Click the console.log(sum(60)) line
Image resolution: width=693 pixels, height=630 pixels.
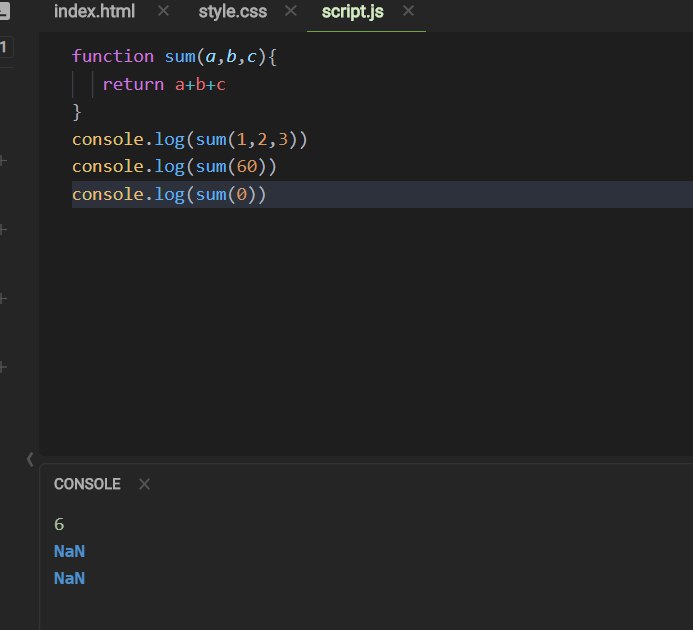pos(174,167)
